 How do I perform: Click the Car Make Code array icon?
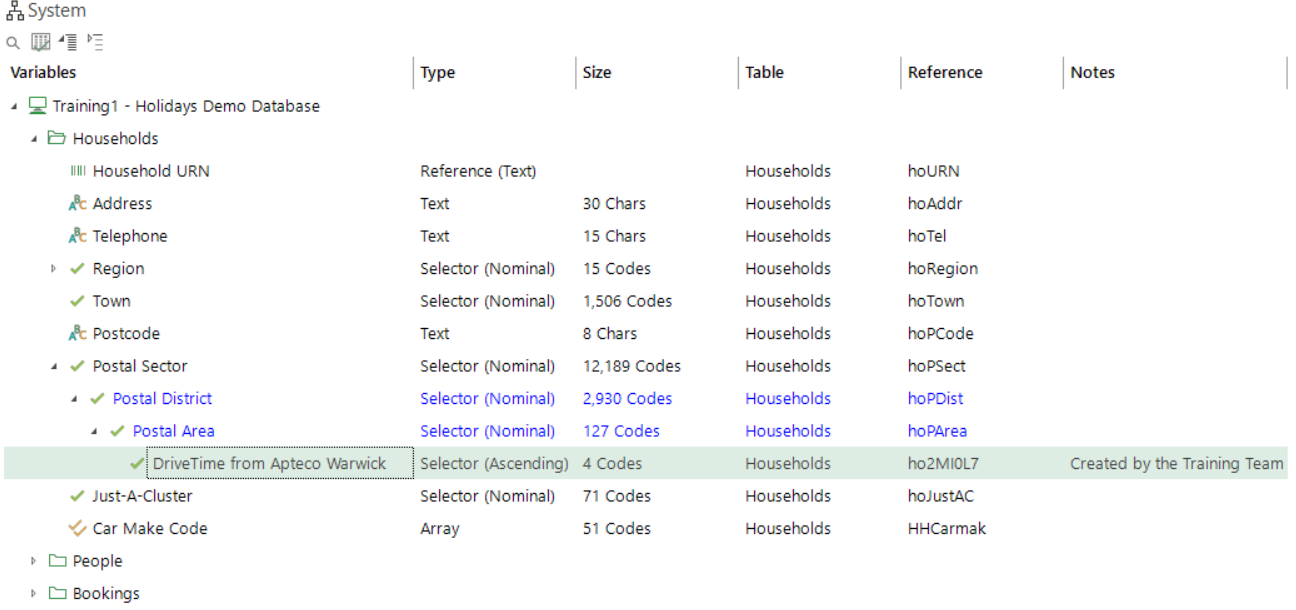pos(78,528)
